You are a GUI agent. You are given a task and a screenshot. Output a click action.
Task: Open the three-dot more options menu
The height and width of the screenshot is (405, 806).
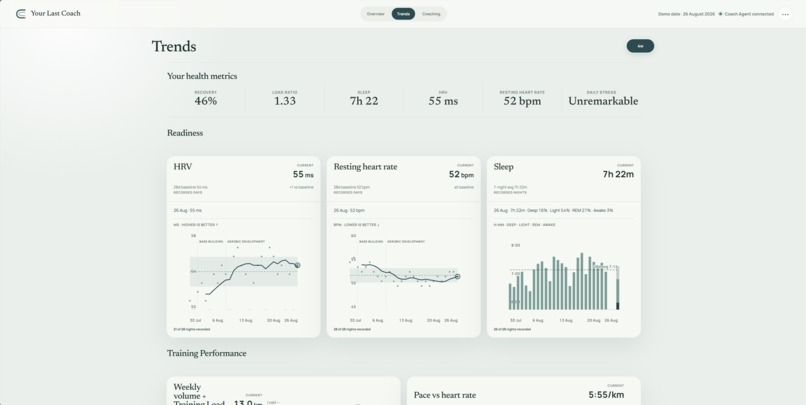785,14
